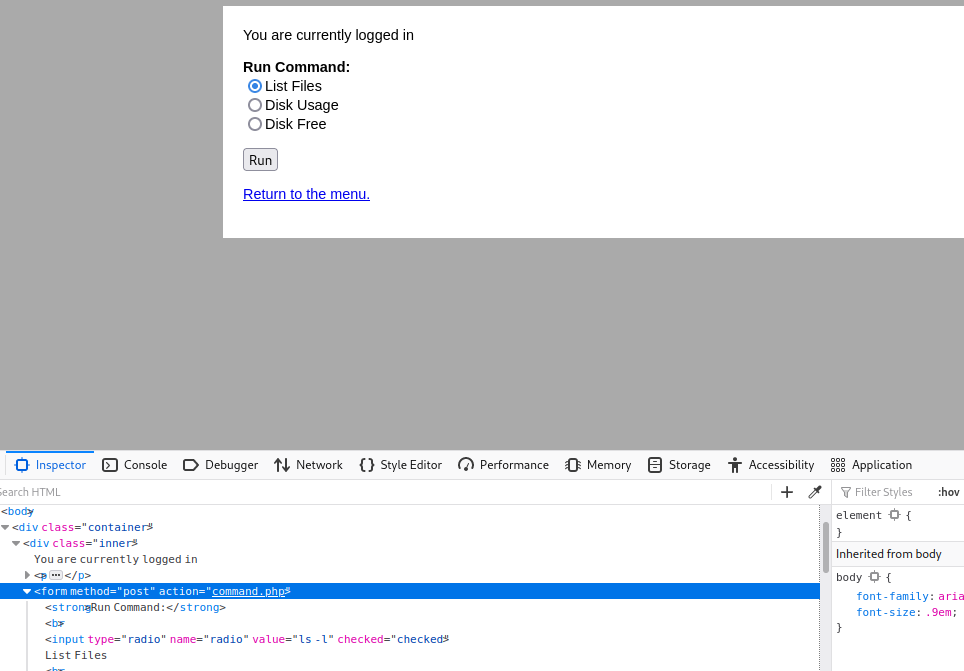Collapse the div class inner node
Viewport: 964px width, 671px height.
(16, 543)
